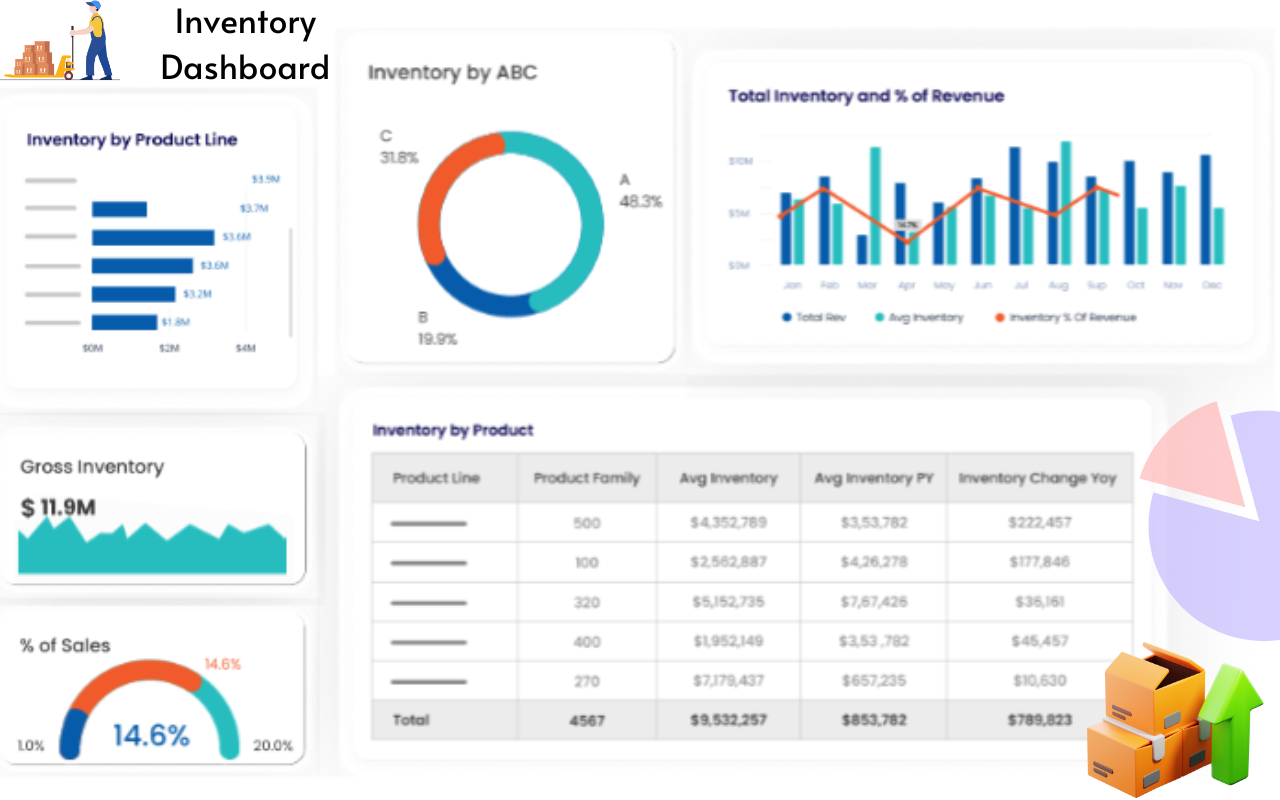
Task: Click the Product Family cell 270
Action: click(587, 681)
